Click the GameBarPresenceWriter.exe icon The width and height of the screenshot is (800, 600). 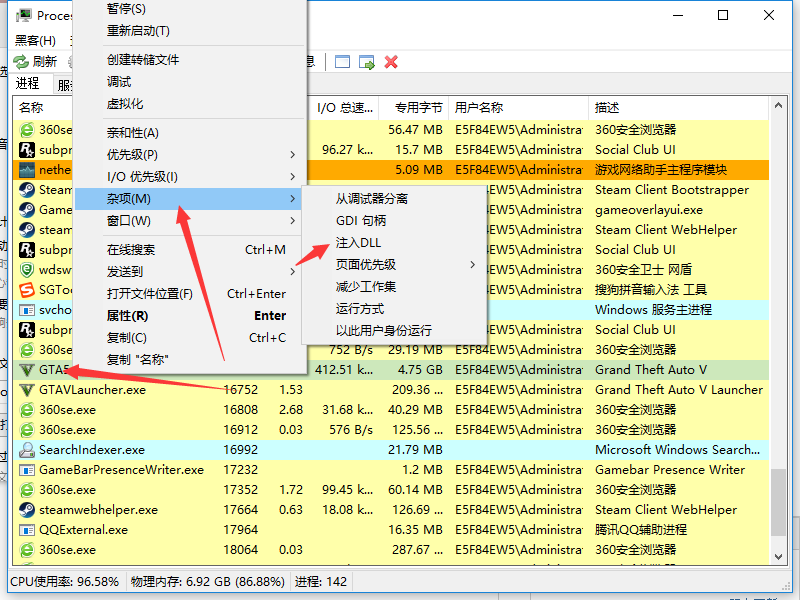click(27, 470)
